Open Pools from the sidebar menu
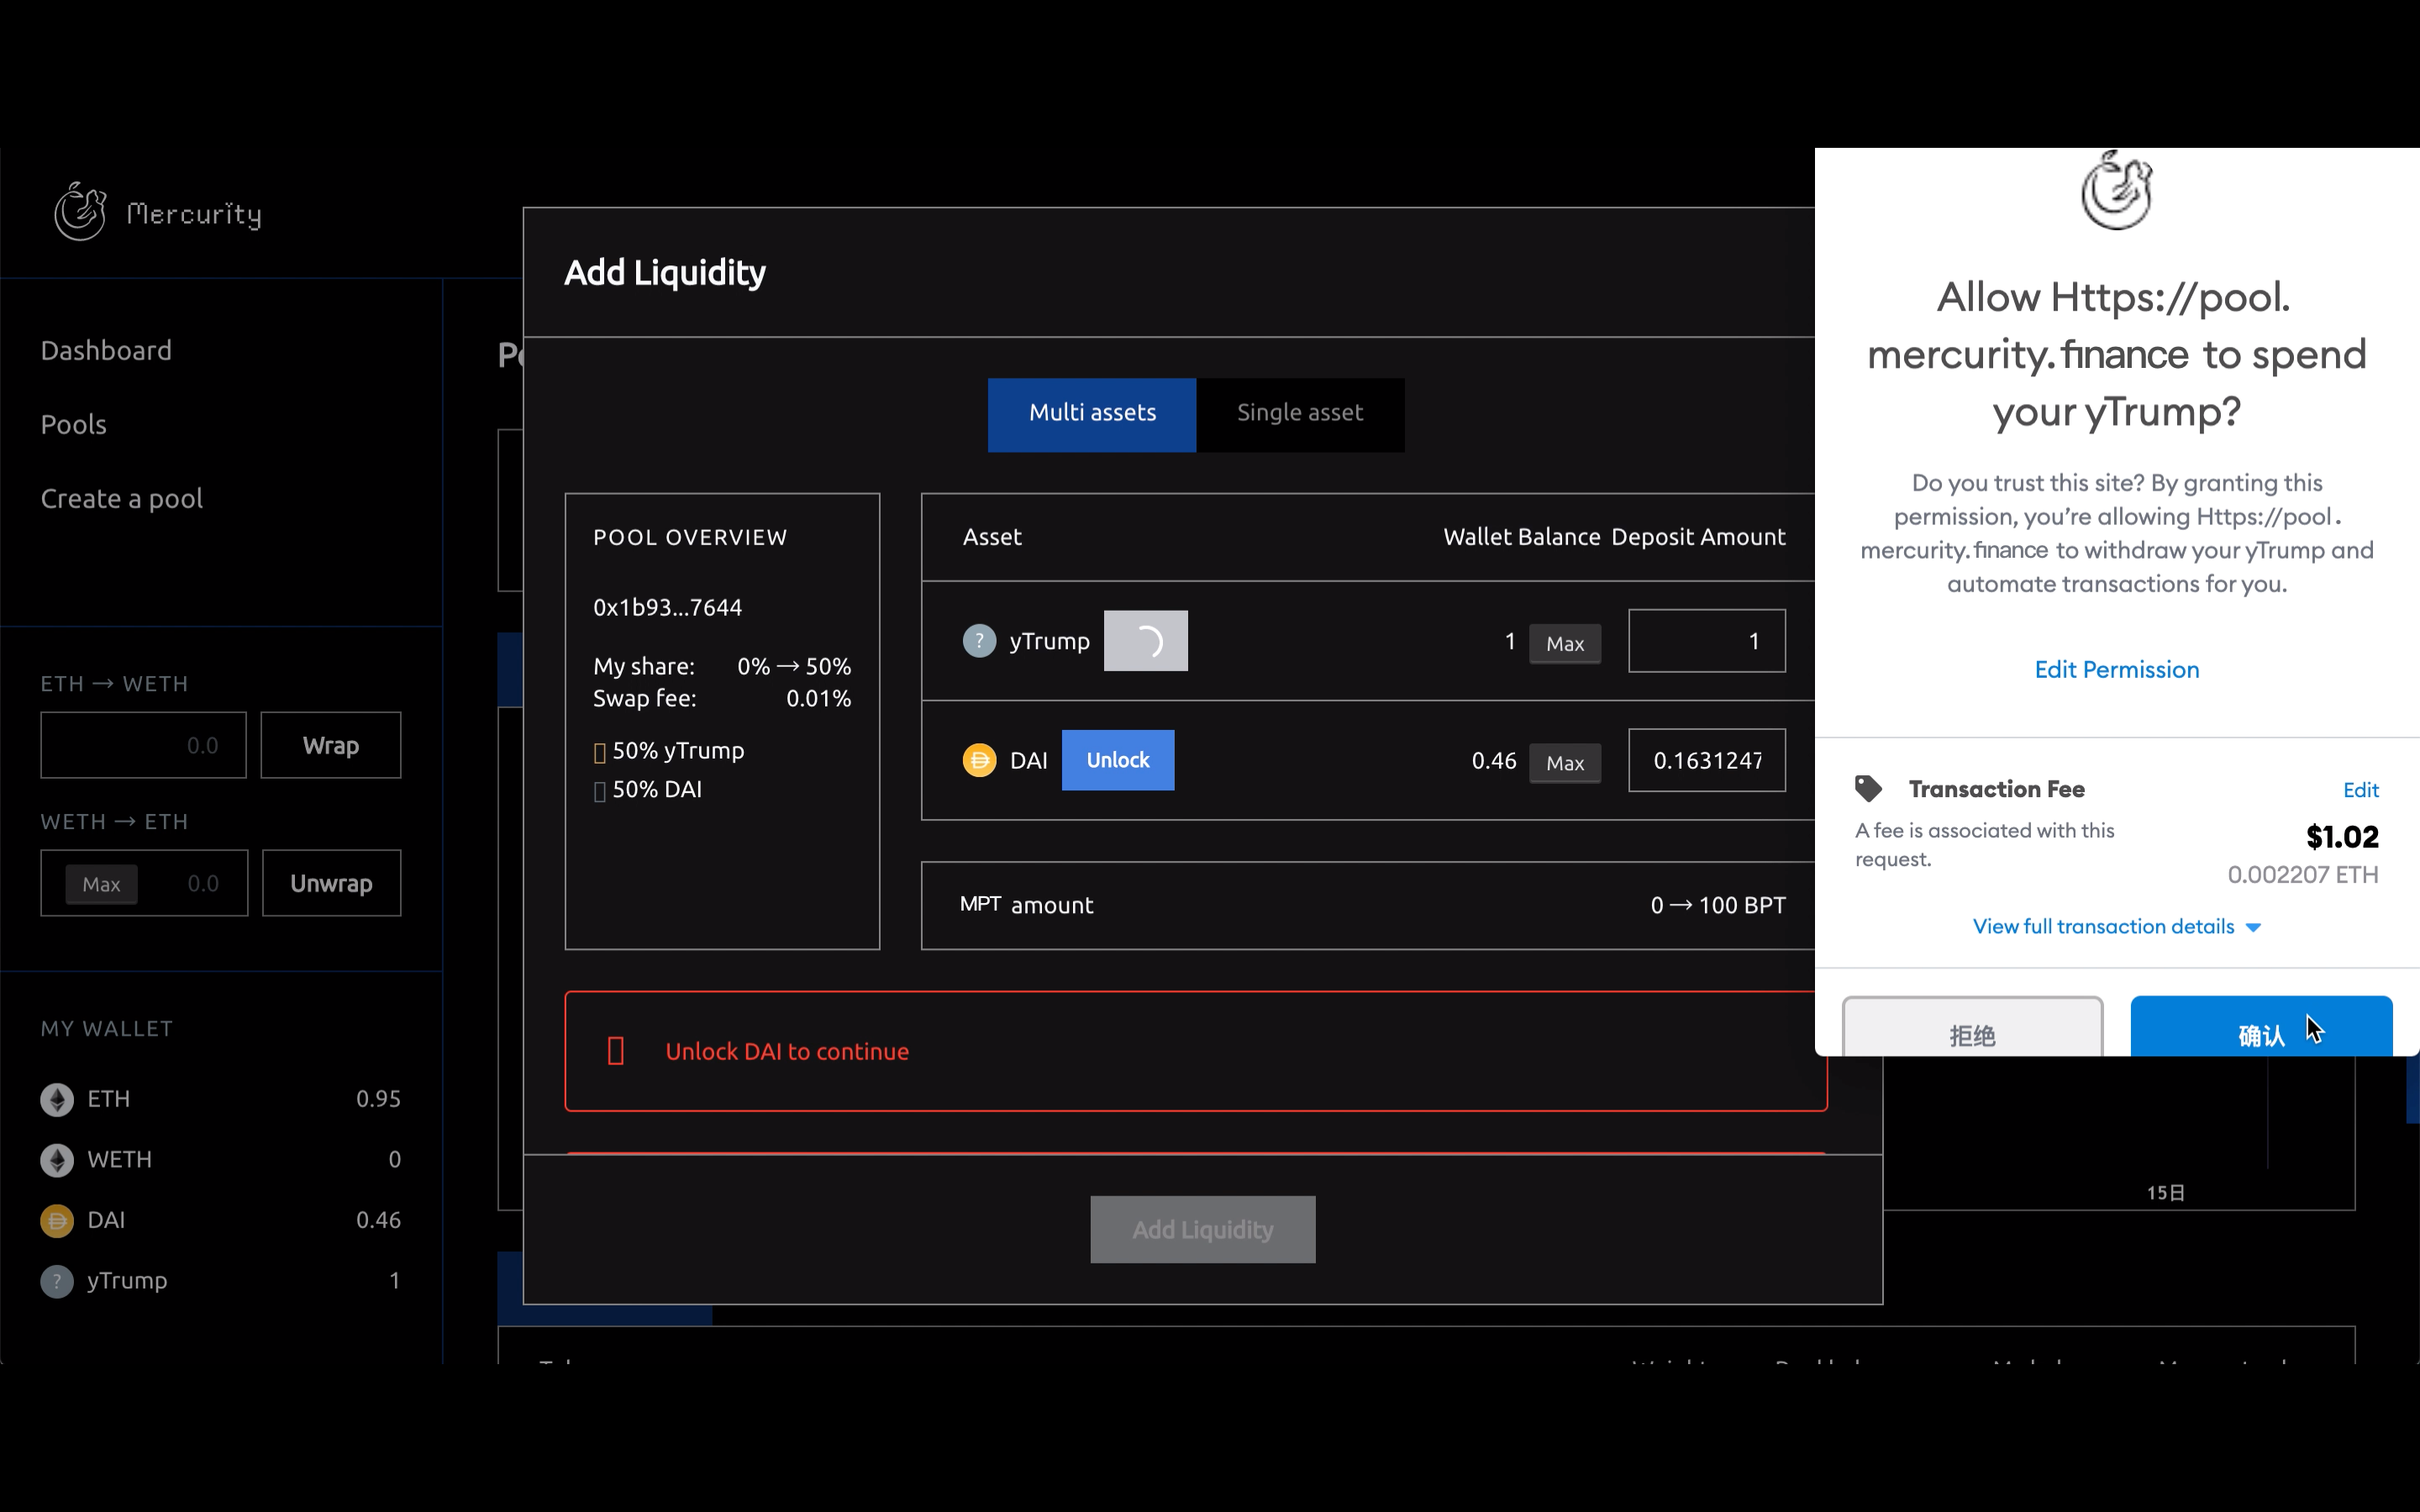The image size is (2420, 1512). (73, 424)
